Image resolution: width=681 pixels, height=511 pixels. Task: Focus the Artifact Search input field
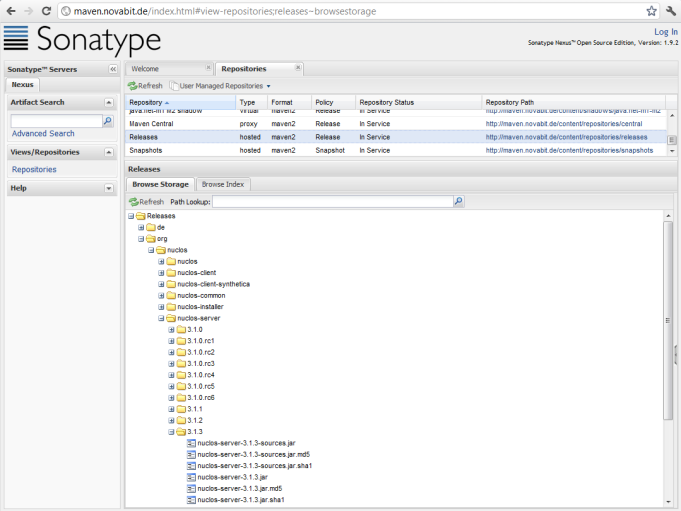point(56,121)
